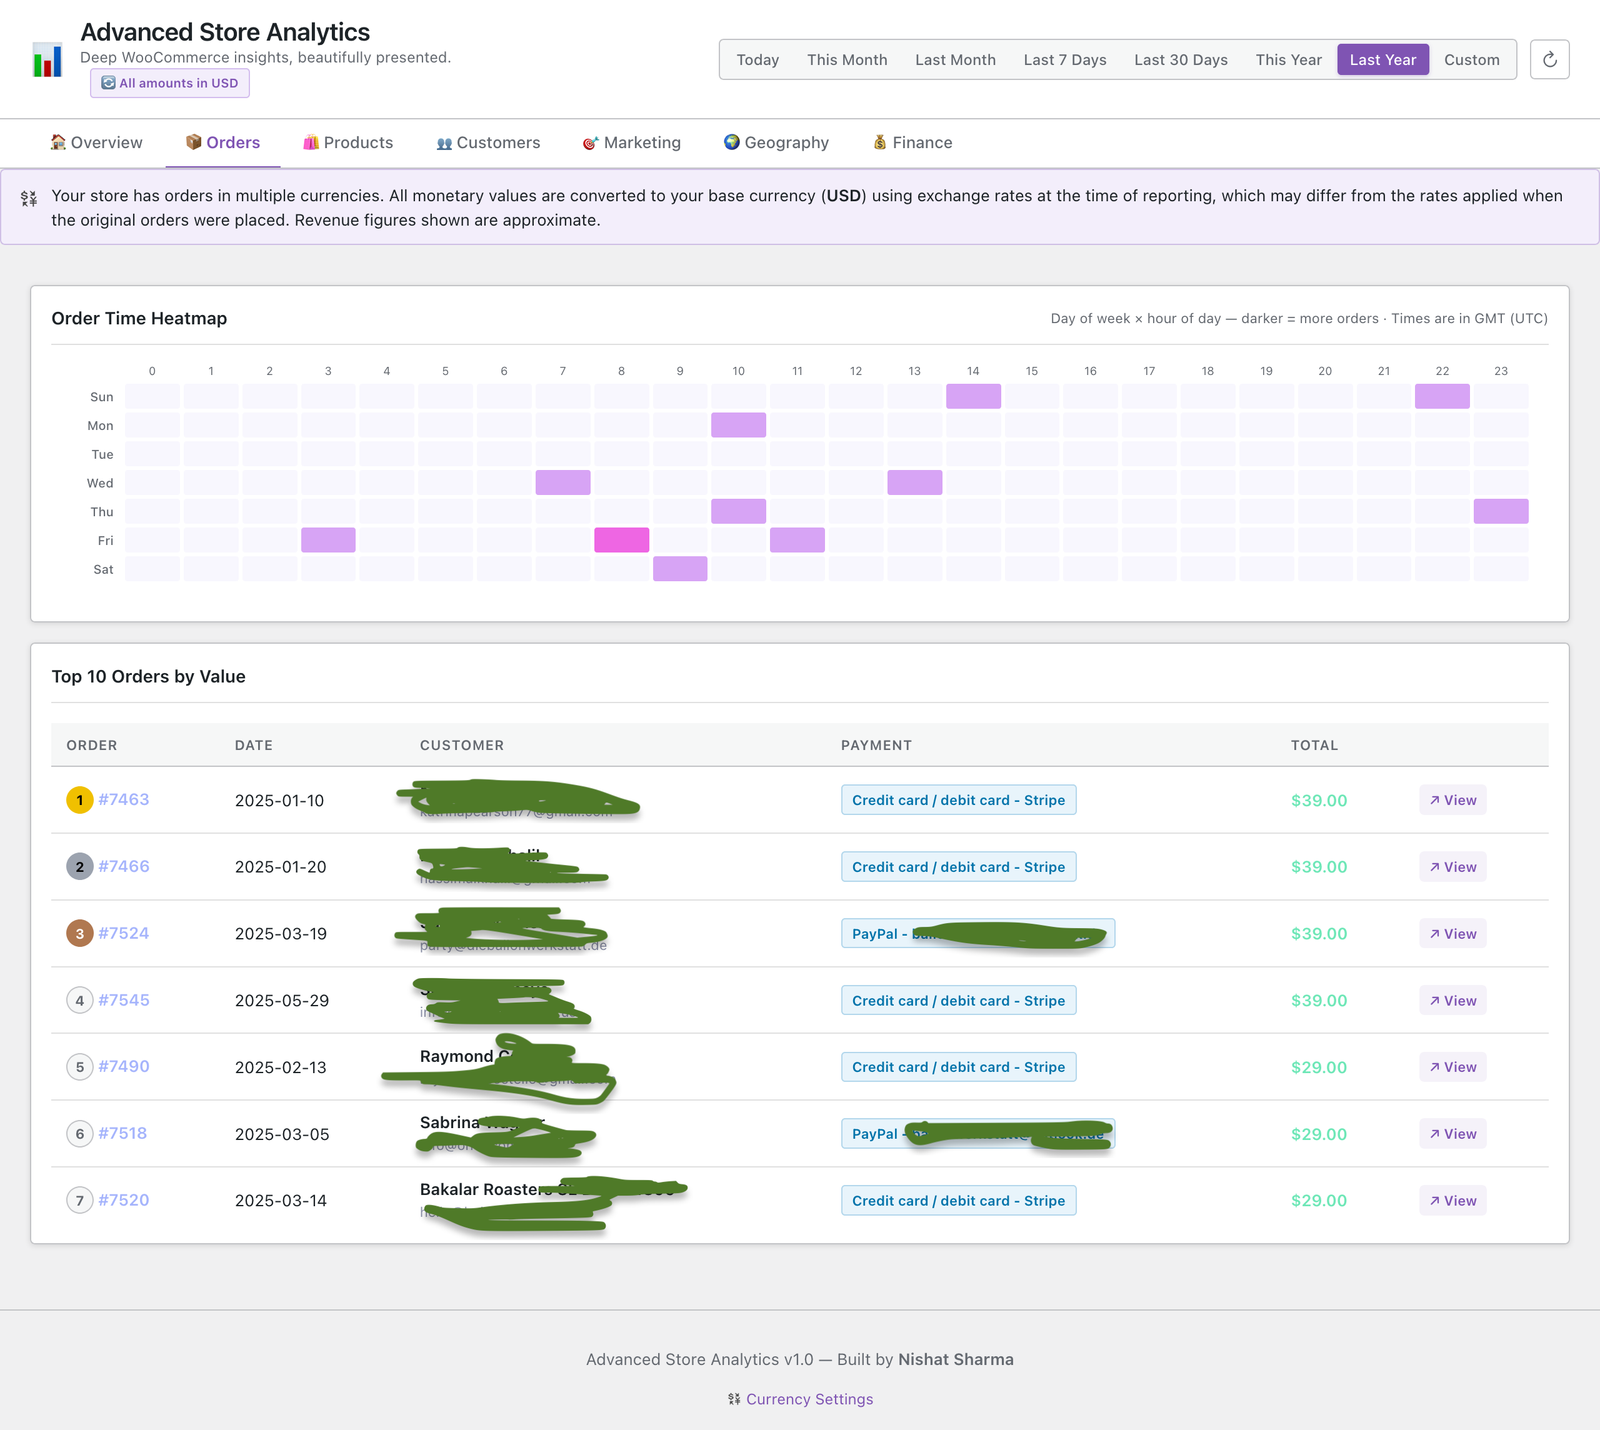Screen dimensions: 1600x1430
Task: Select the This Year date range
Action: tap(1289, 60)
